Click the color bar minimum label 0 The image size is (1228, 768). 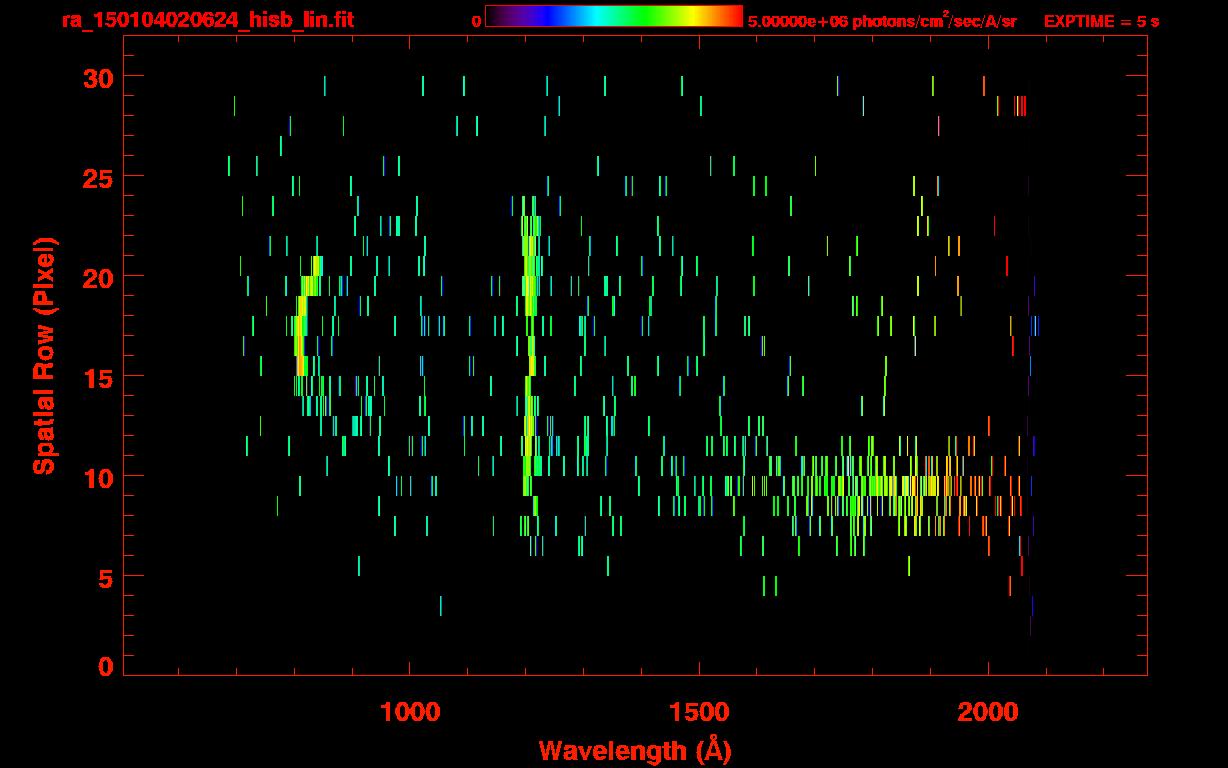coord(477,21)
